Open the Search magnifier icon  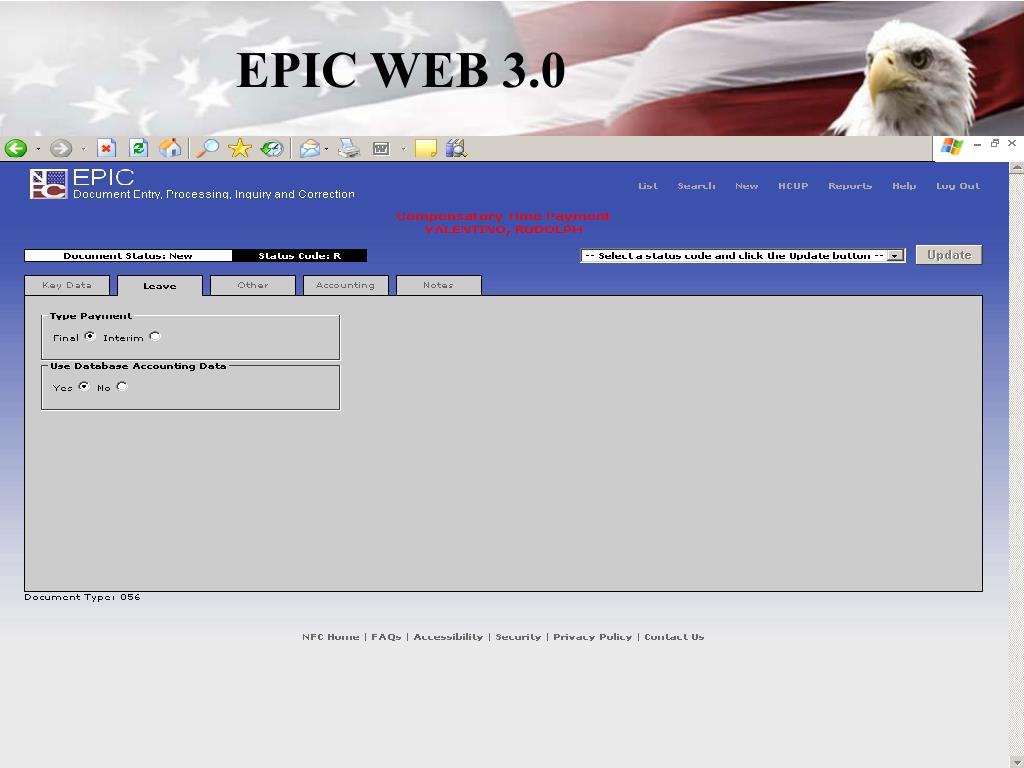point(208,148)
